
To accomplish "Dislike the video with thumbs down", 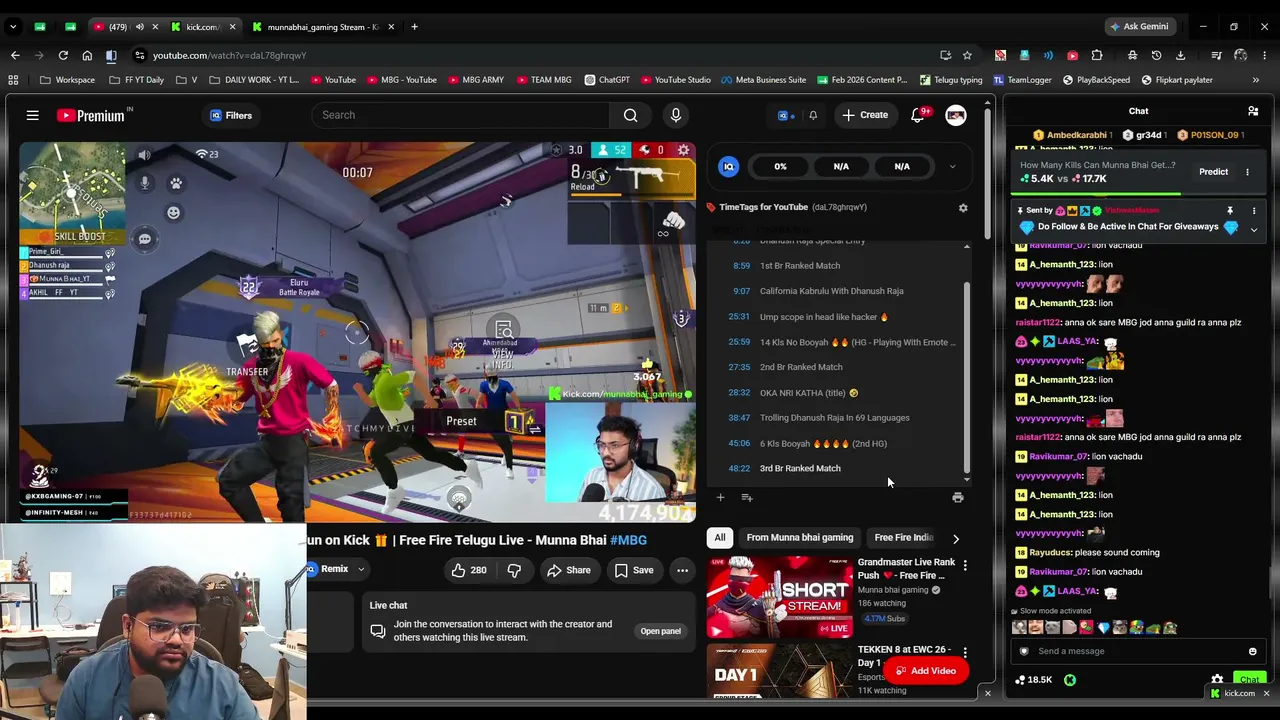I will [514, 570].
